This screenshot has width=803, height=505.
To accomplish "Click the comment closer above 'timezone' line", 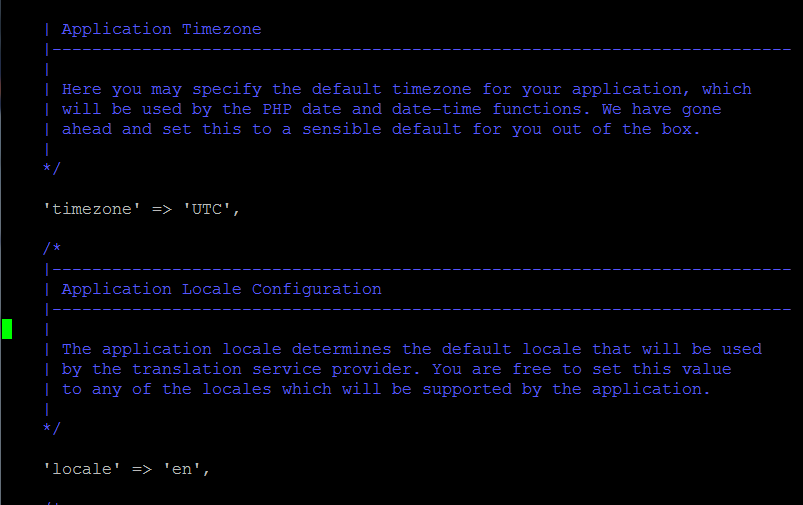I will (52, 168).
